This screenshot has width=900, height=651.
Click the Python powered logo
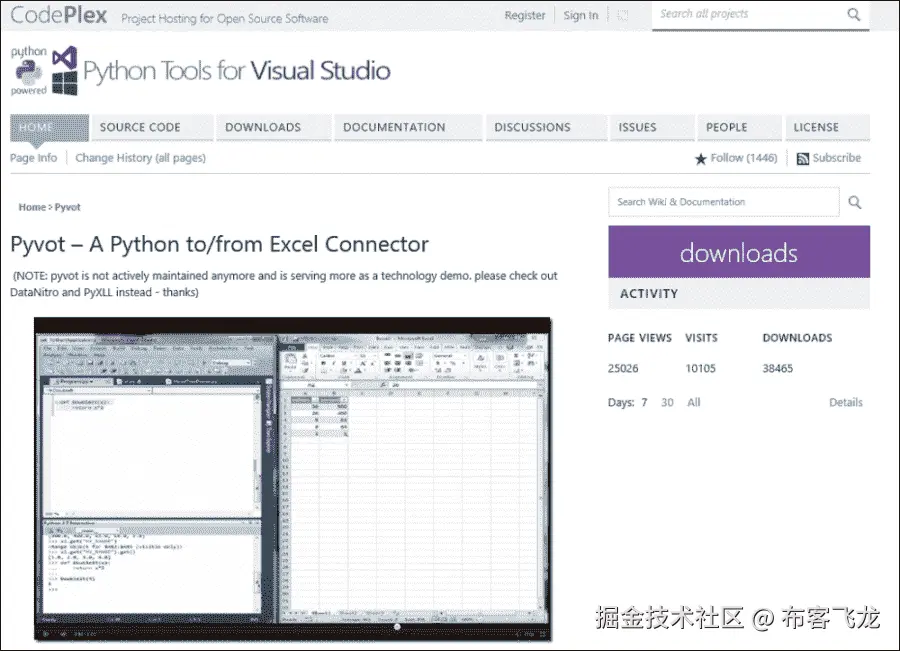28,71
